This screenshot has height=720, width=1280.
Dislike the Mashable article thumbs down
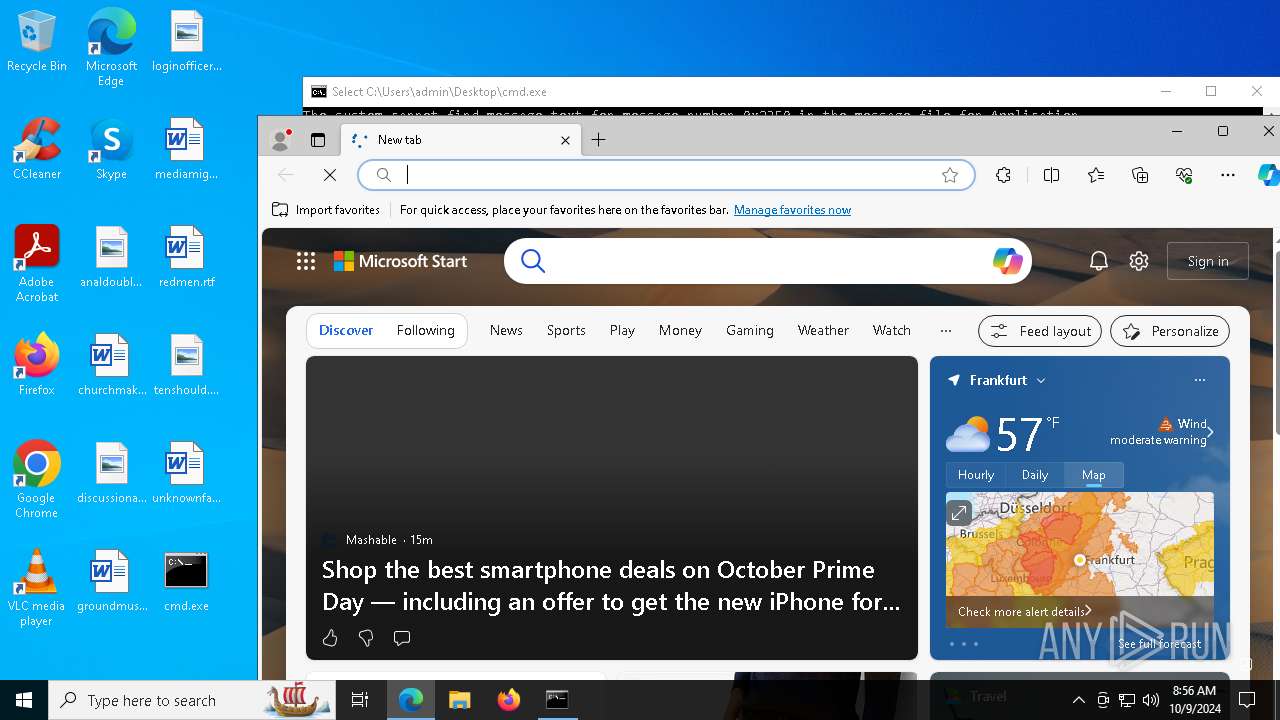[366, 638]
